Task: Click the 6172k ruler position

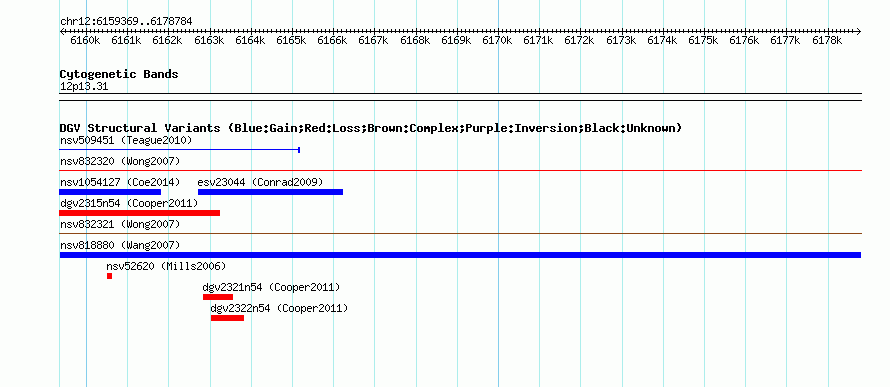Action: [x=580, y=40]
